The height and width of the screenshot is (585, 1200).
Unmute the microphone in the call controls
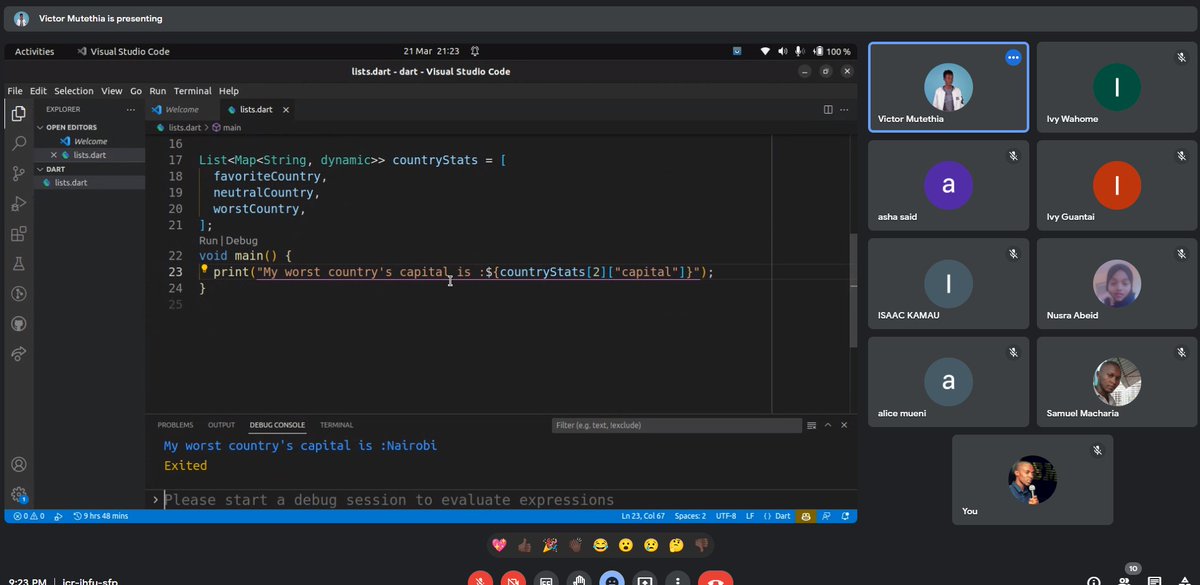pos(479,578)
